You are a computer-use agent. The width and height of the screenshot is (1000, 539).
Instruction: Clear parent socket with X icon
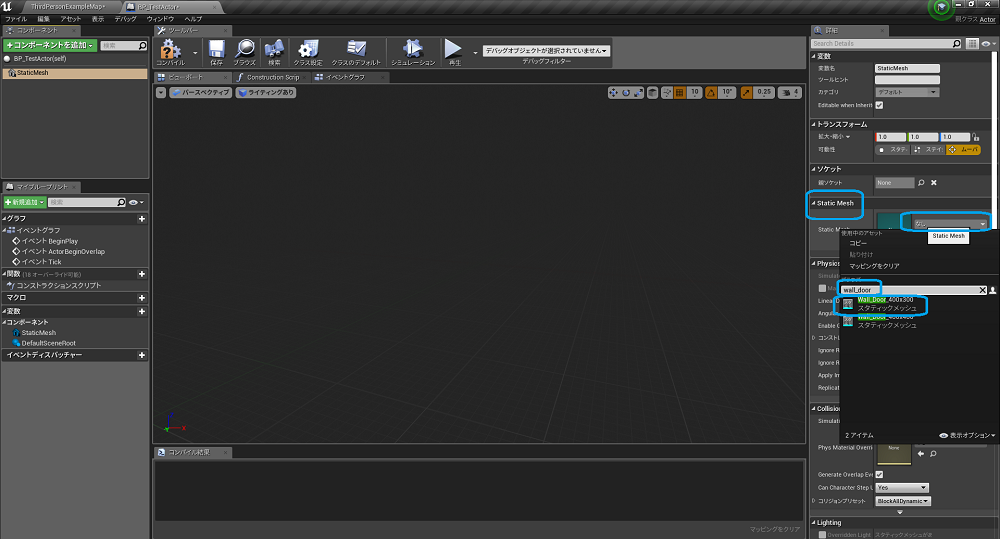point(934,182)
